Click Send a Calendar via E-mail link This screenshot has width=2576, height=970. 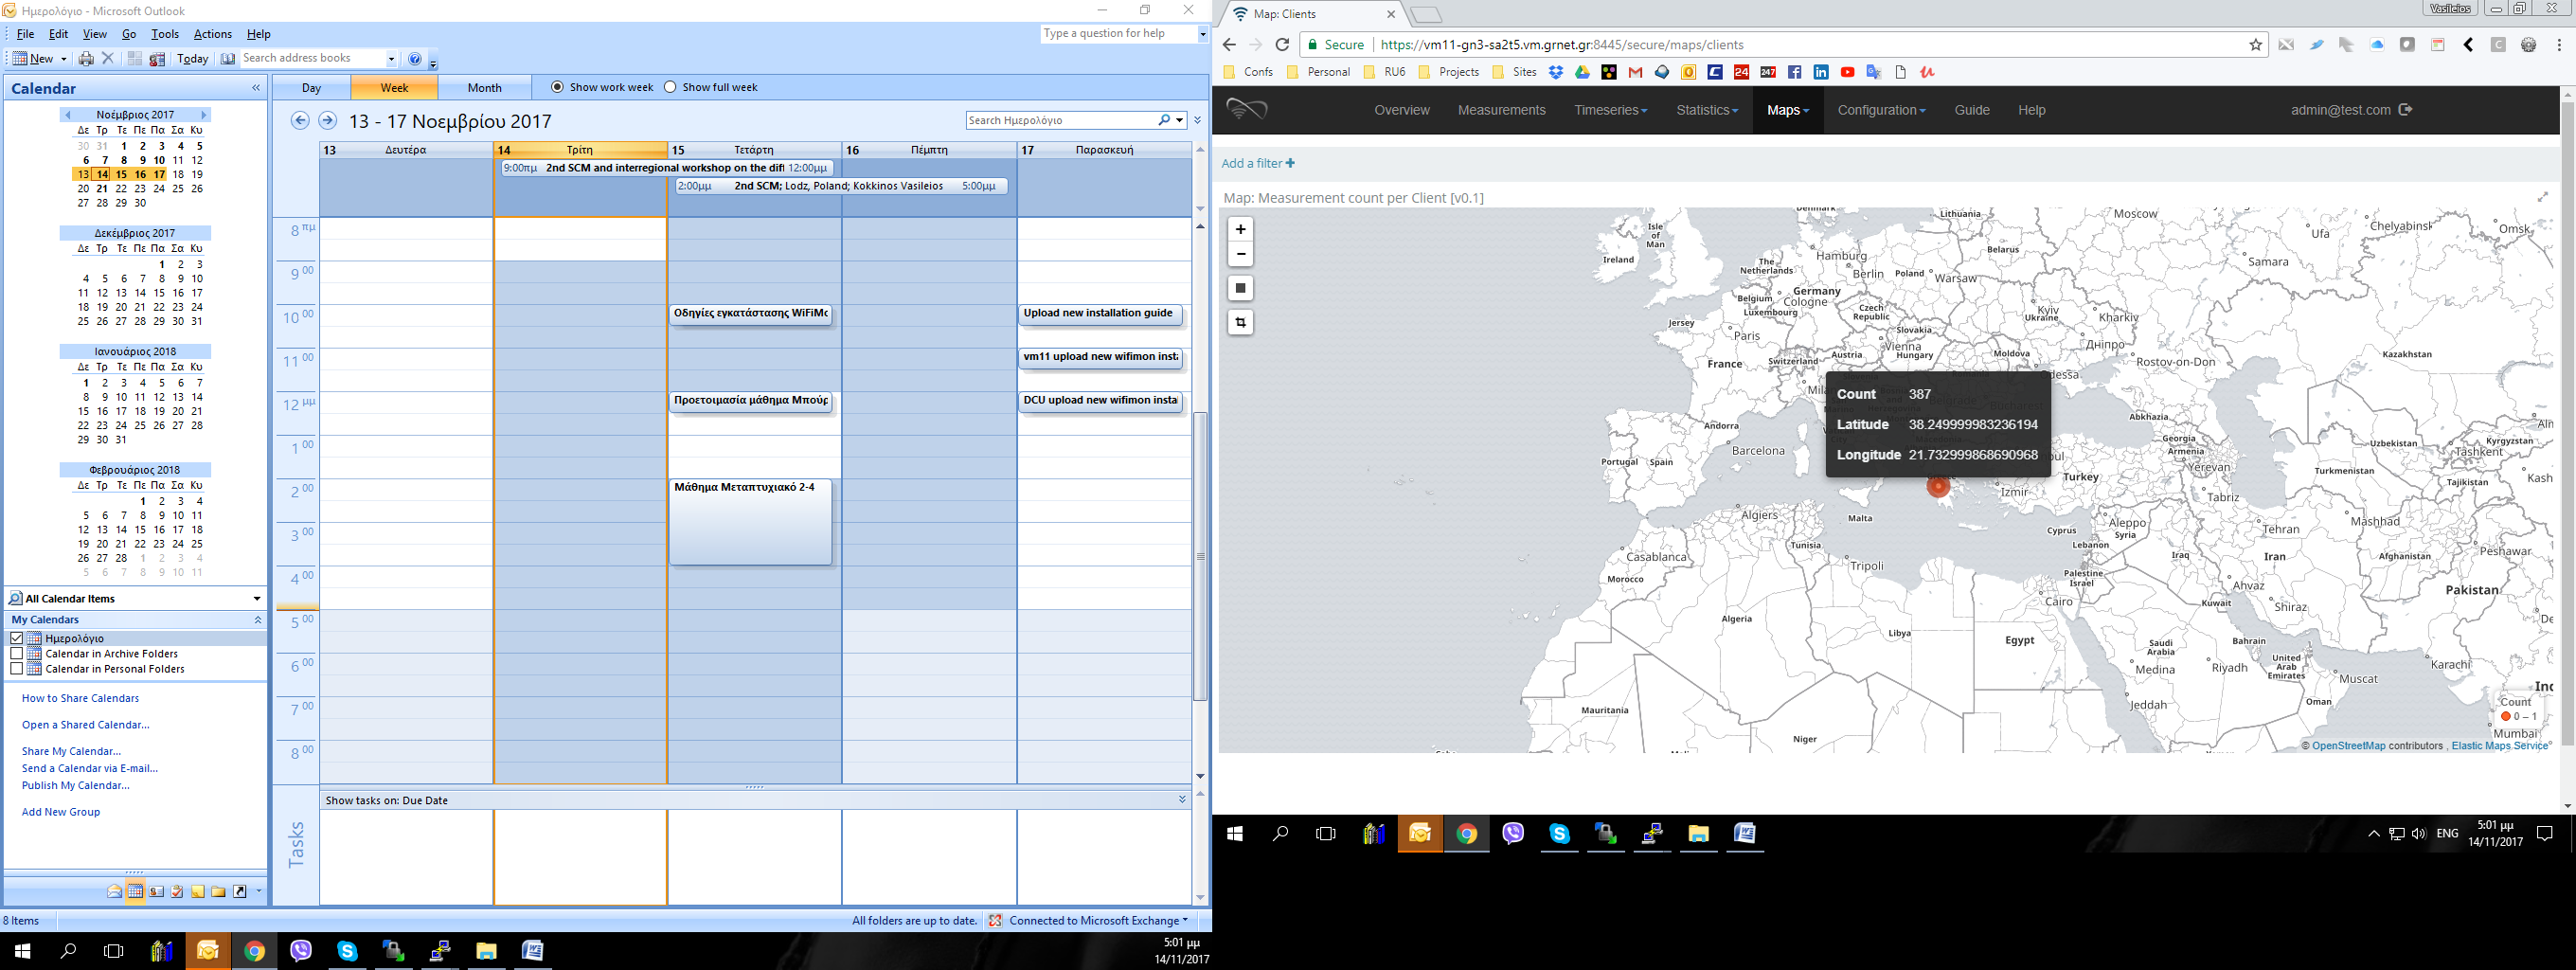[x=90, y=769]
